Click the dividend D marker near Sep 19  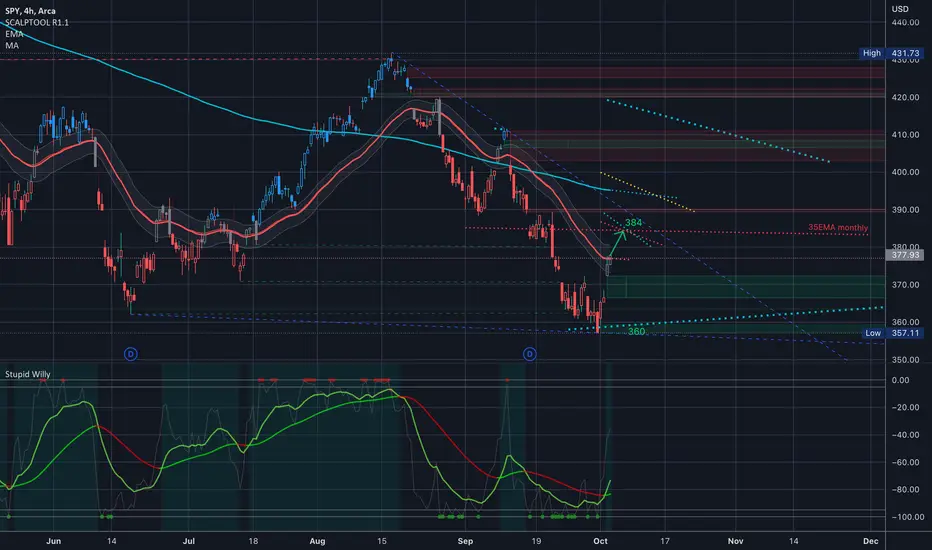[530, 354]
